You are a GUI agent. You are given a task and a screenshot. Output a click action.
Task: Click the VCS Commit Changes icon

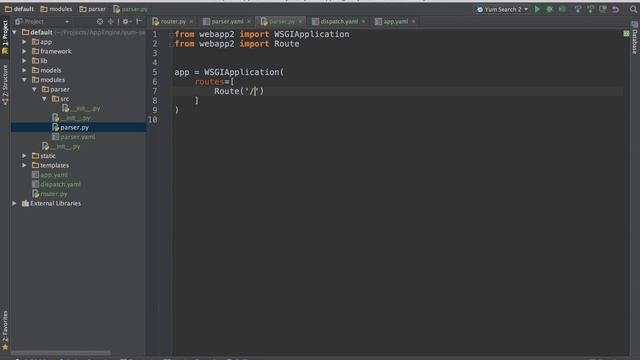[590, 9]
